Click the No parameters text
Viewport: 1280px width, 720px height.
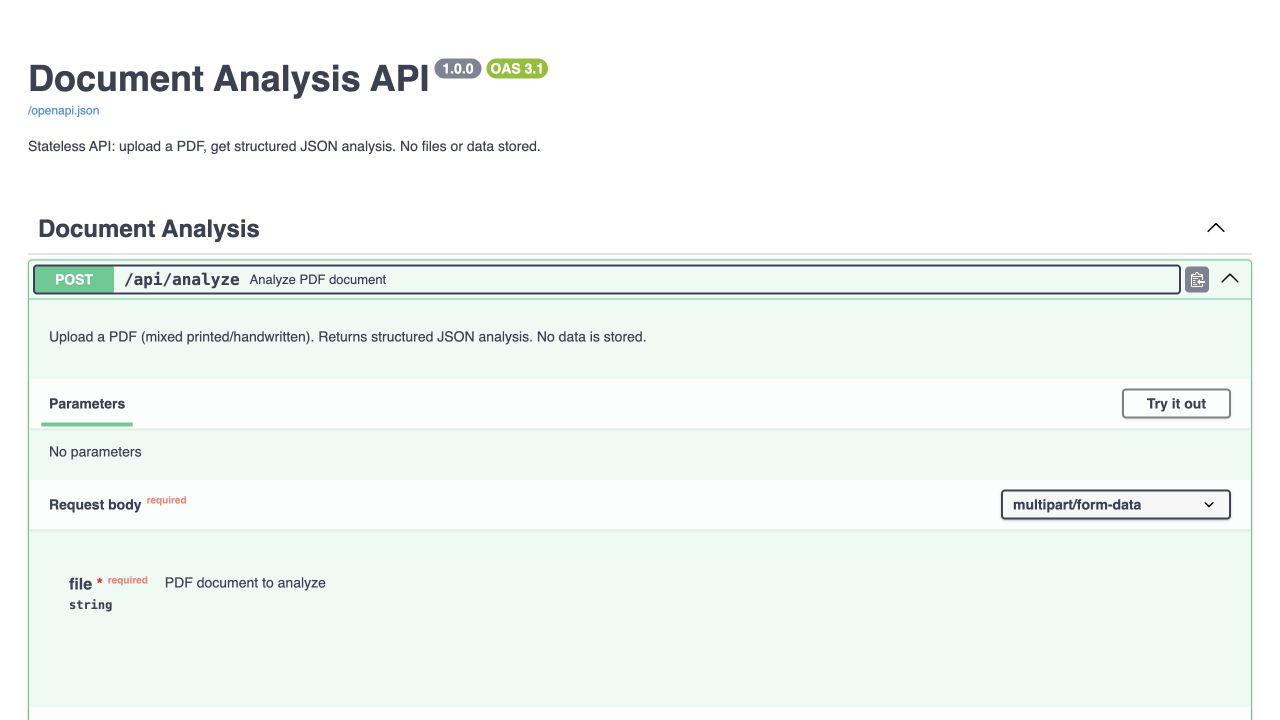click(95, 452)
